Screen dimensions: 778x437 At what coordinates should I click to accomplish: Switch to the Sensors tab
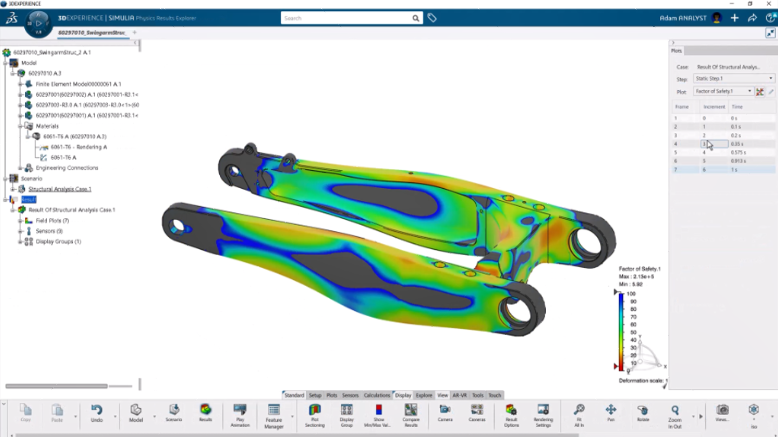(x=350, y=395)
